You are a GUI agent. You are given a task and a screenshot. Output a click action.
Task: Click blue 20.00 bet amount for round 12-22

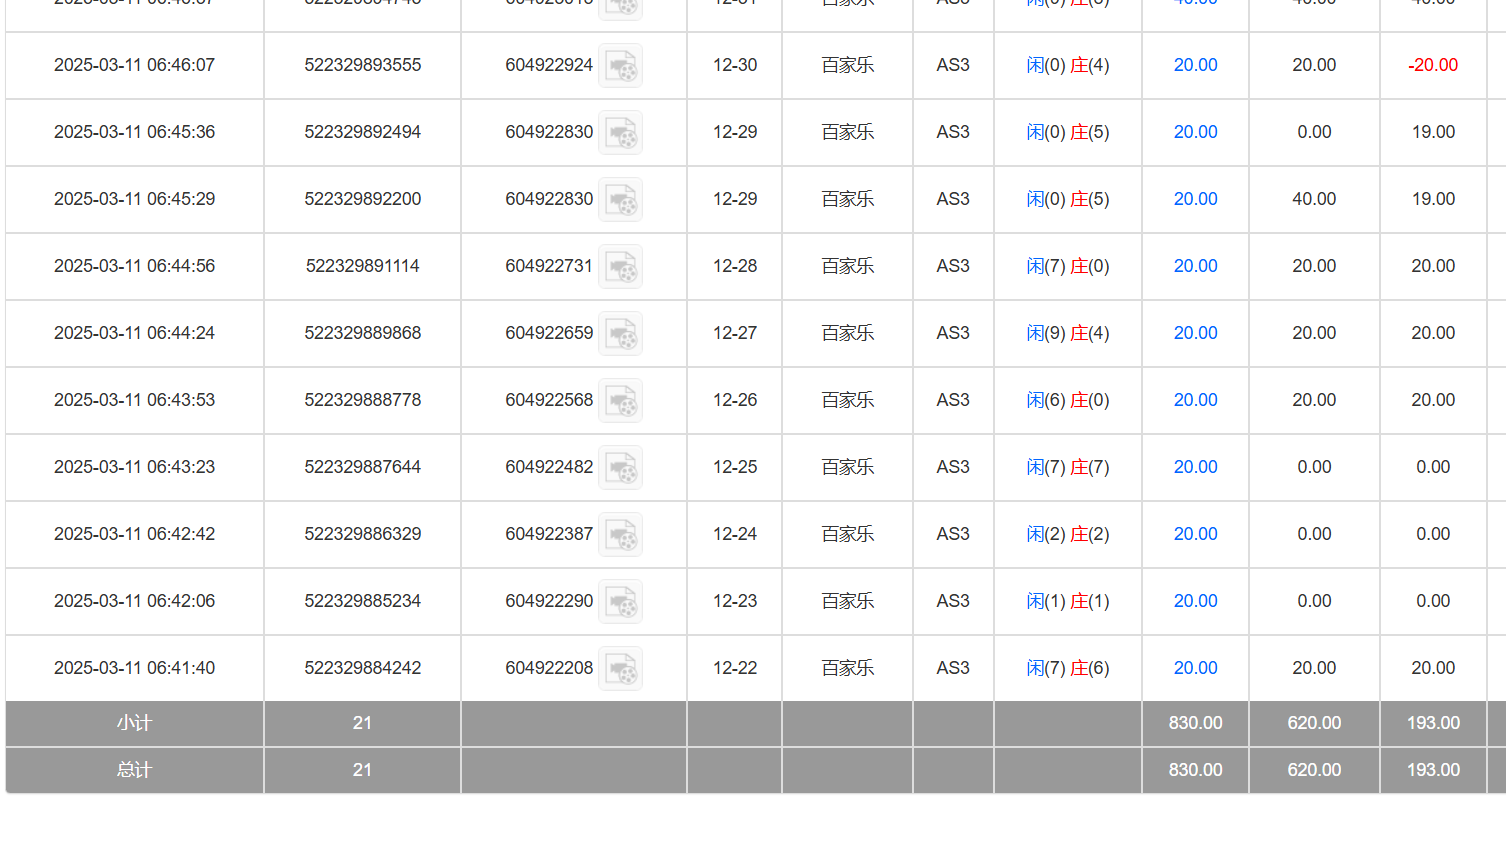(1195, 668)
